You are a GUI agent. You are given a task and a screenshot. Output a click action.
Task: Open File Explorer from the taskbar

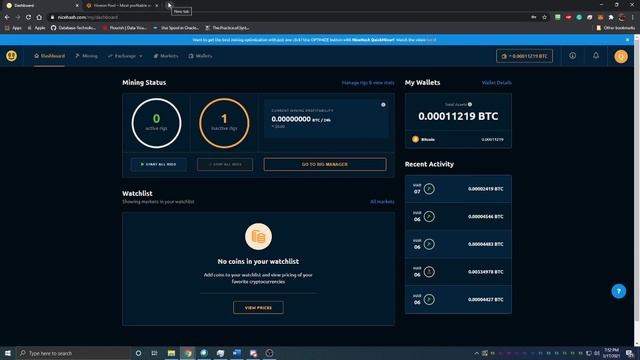[x=171, y=353]
